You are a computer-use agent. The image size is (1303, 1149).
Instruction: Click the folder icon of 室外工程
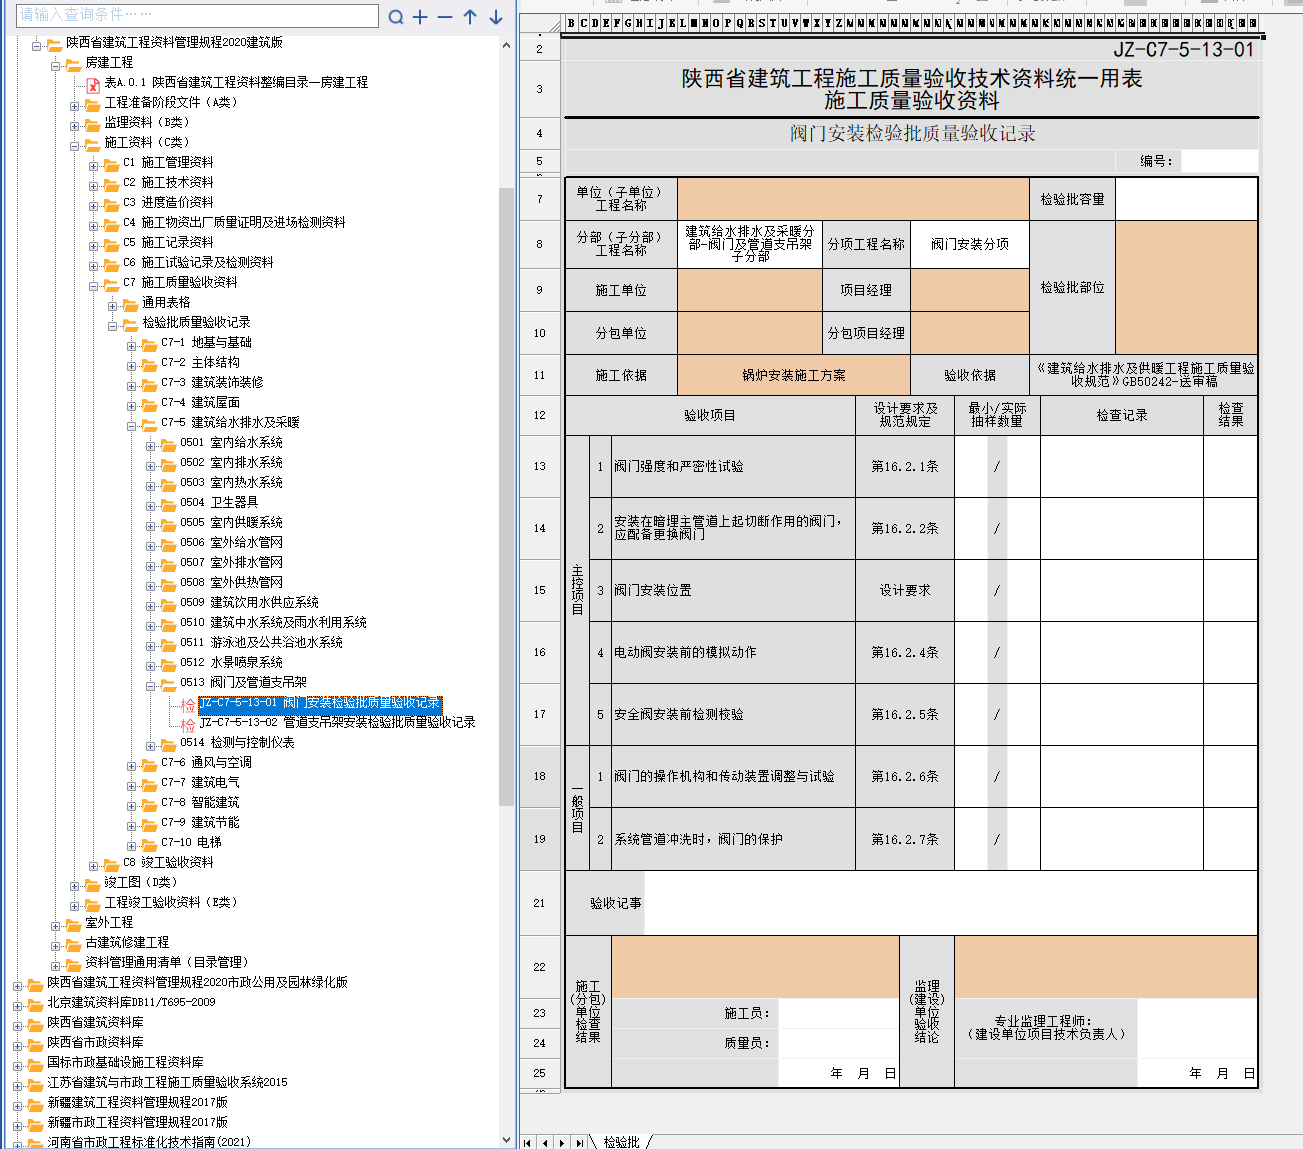coord(73,924)
